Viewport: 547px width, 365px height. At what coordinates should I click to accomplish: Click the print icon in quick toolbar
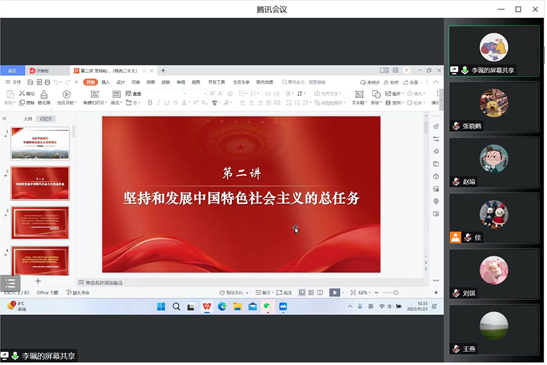pos(47,82)
